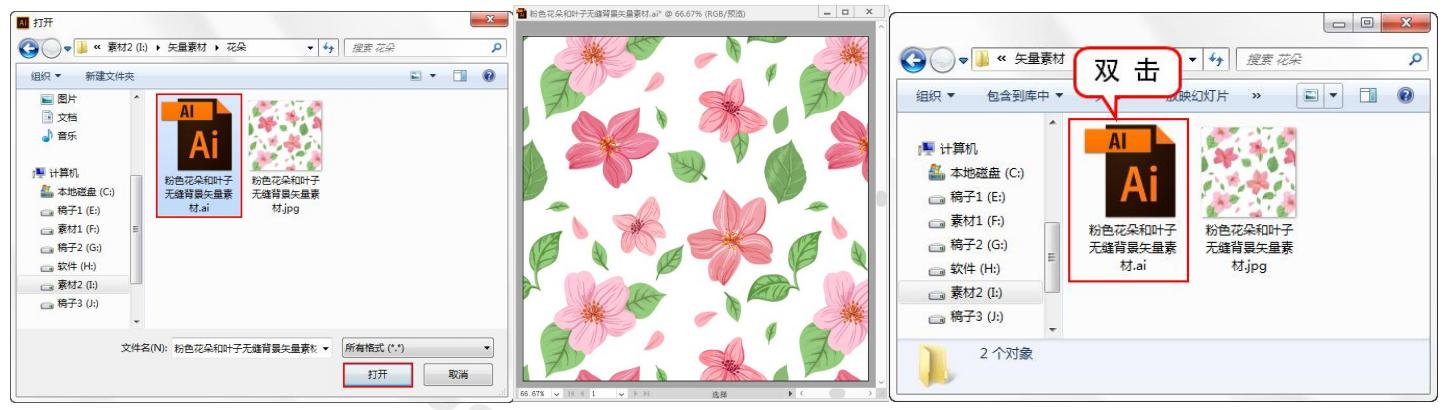The width and height of the screenshot is (1447, 410).
Task: Select the .ai file in Open dialog
Action: coord(198,156)
